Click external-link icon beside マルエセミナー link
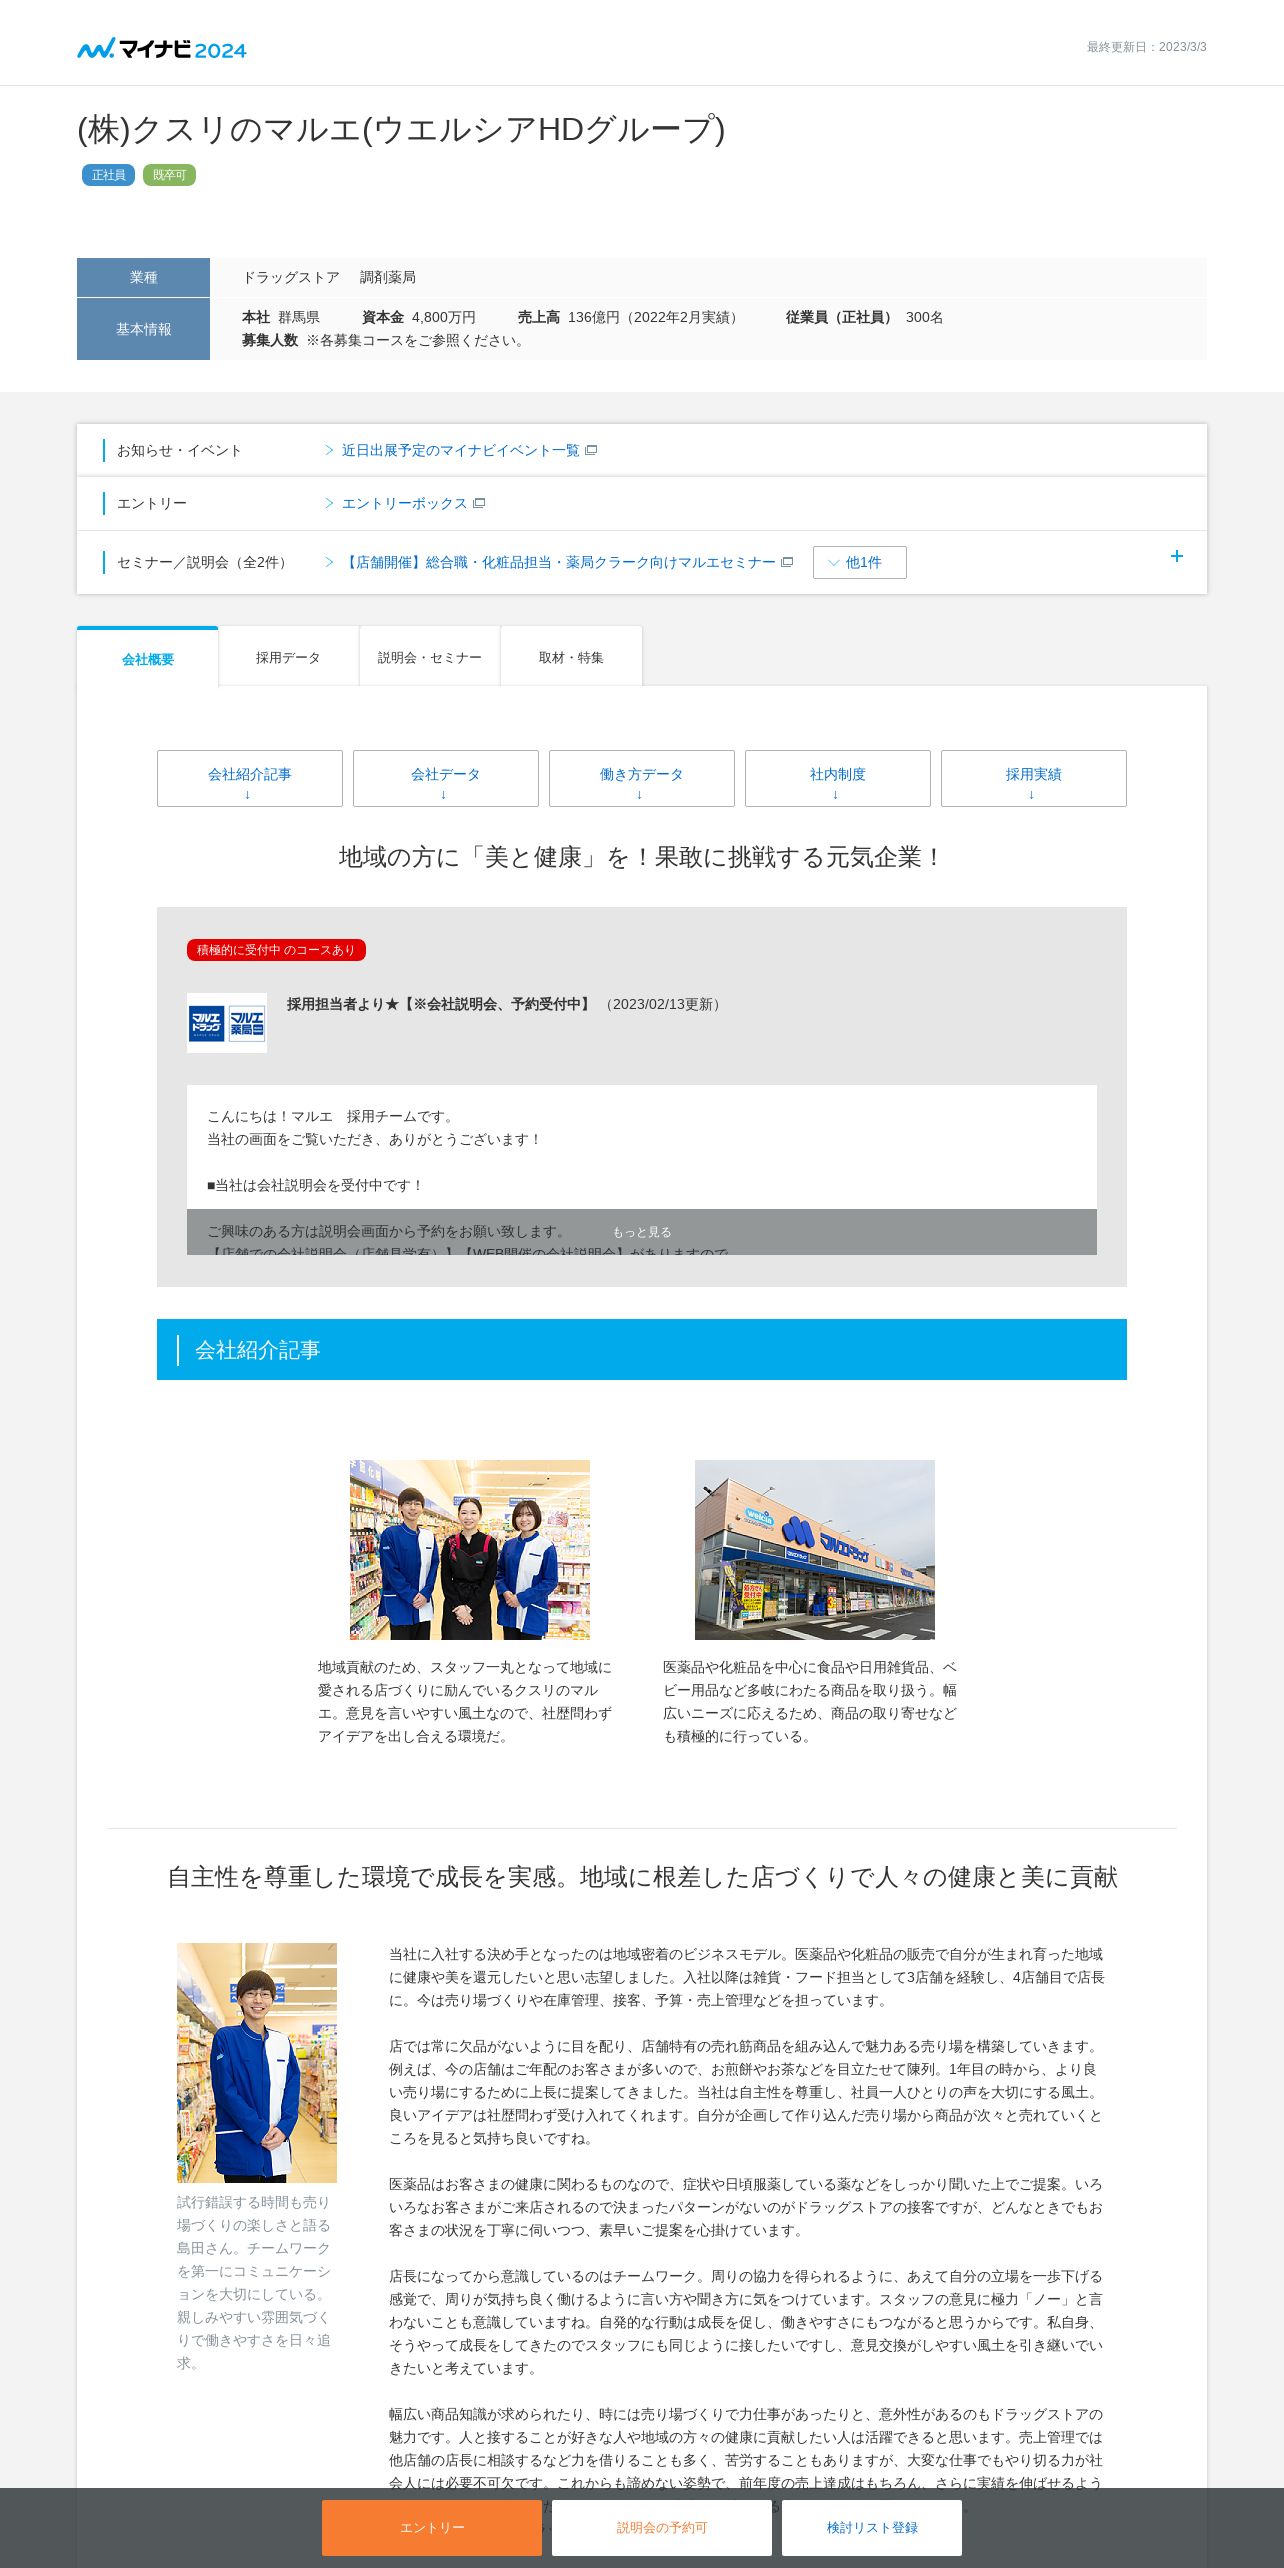 point(787,562)
